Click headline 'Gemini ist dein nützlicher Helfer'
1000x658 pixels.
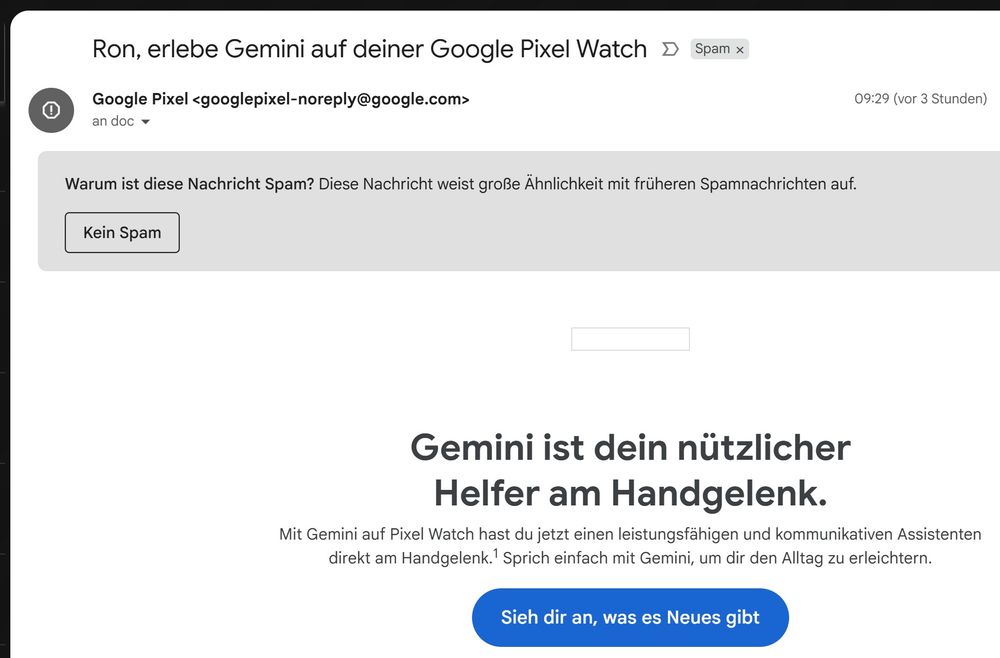[630, 470]
